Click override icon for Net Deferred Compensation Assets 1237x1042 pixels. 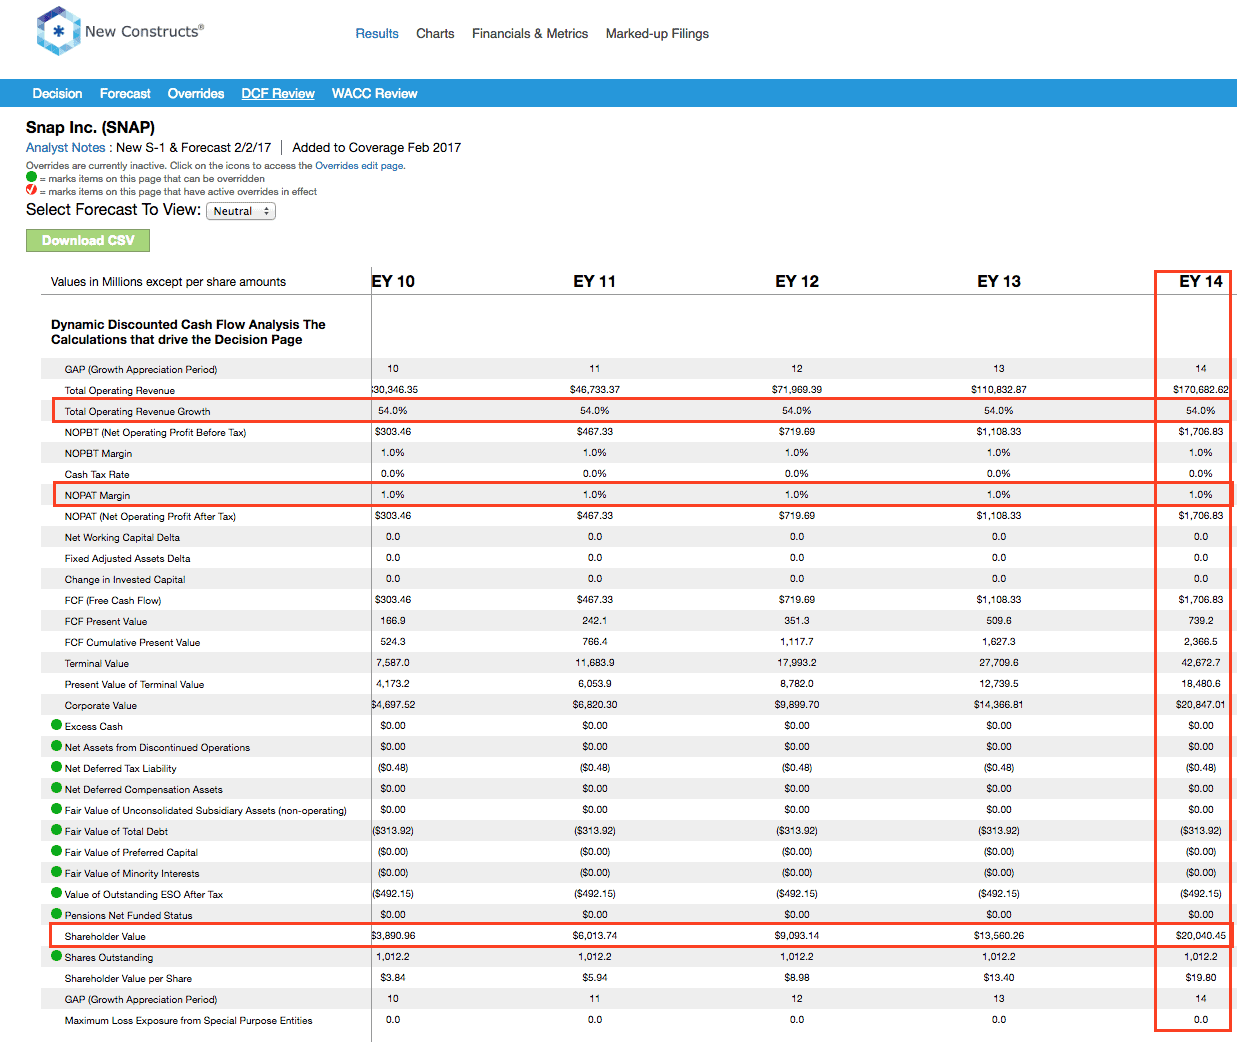coord(57,788)
